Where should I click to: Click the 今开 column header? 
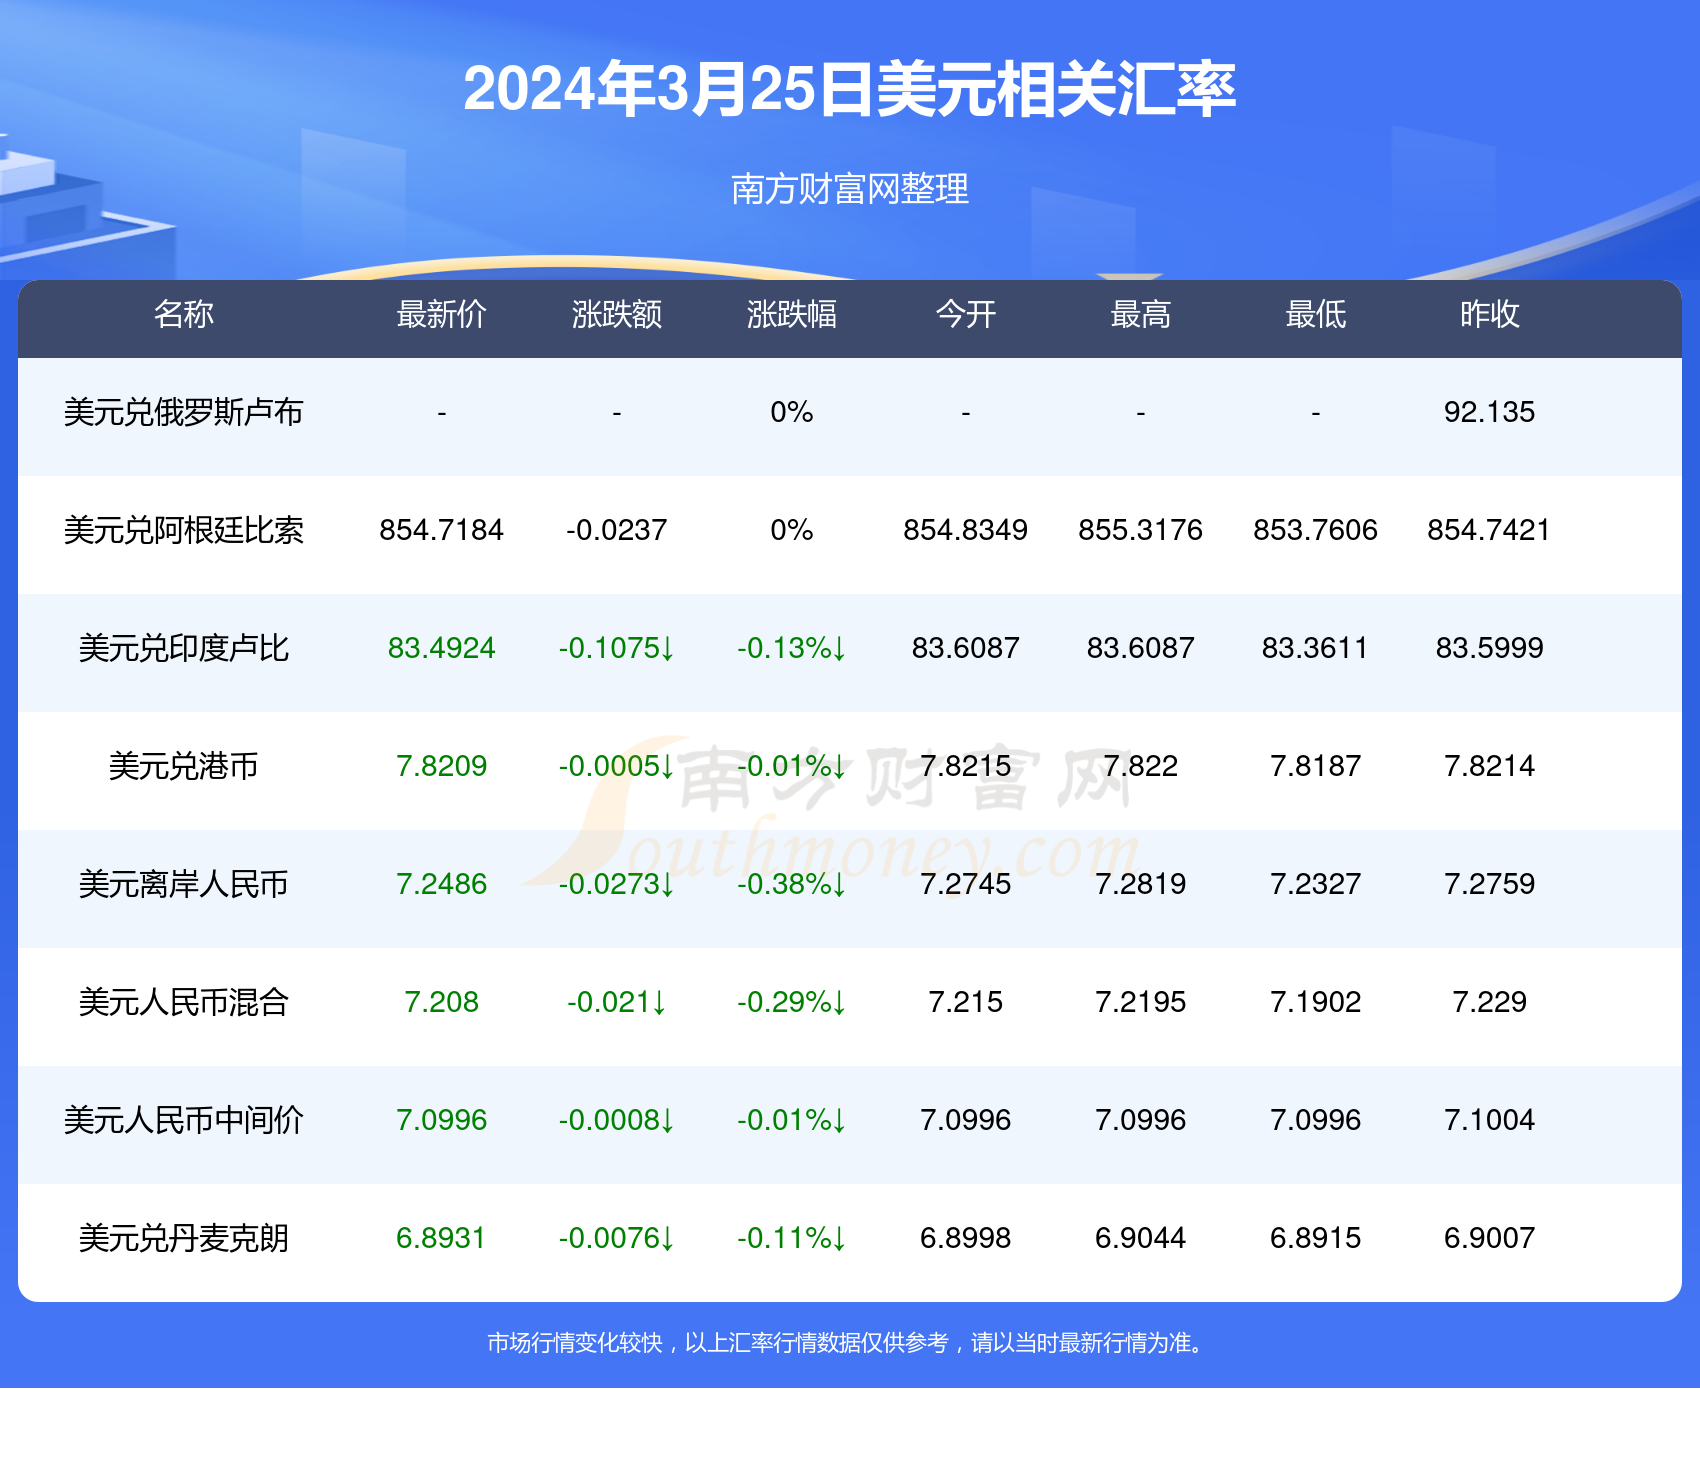[966, 315]
